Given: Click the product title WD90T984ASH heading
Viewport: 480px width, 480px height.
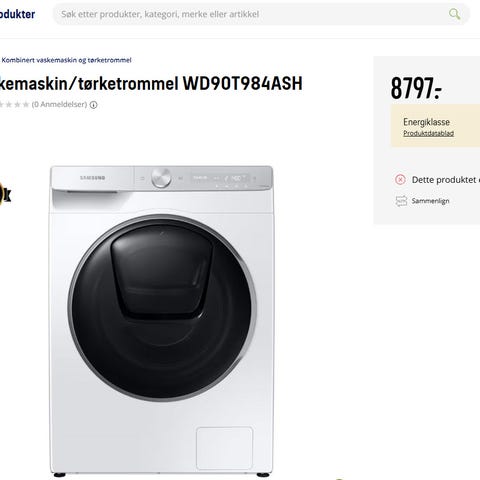Looking at the screenshot, I should pyautogui.click(x=151, y=83).
